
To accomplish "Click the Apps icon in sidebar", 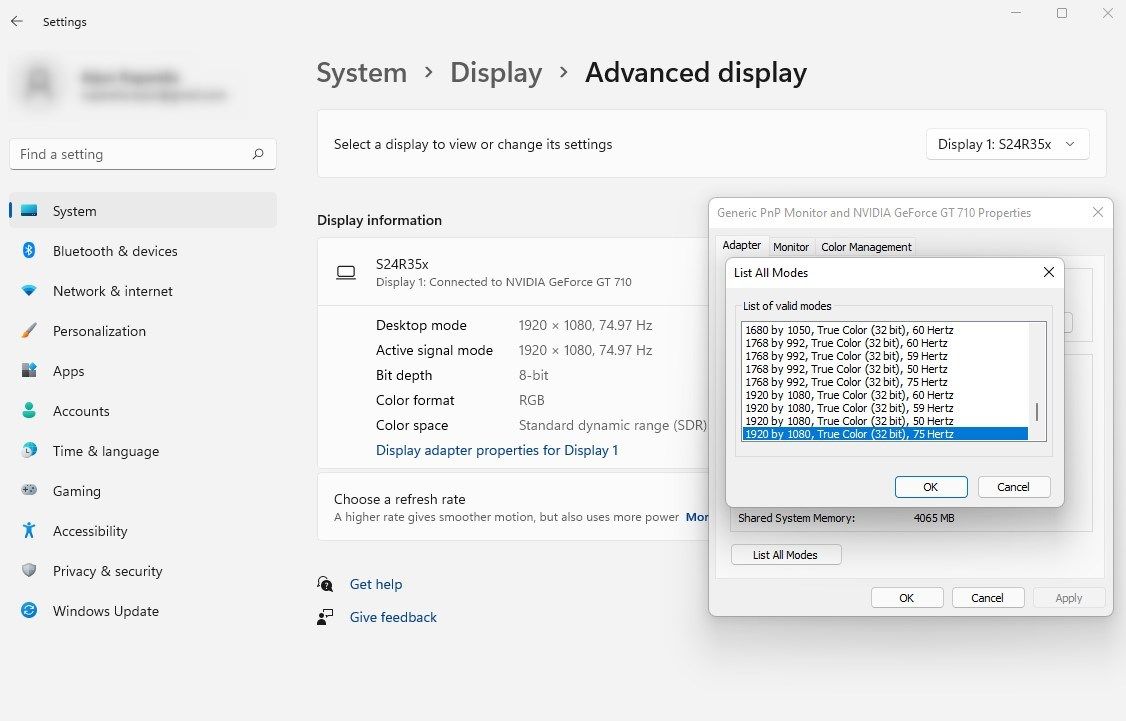I will pyautogui.click(x=29, y=371).
